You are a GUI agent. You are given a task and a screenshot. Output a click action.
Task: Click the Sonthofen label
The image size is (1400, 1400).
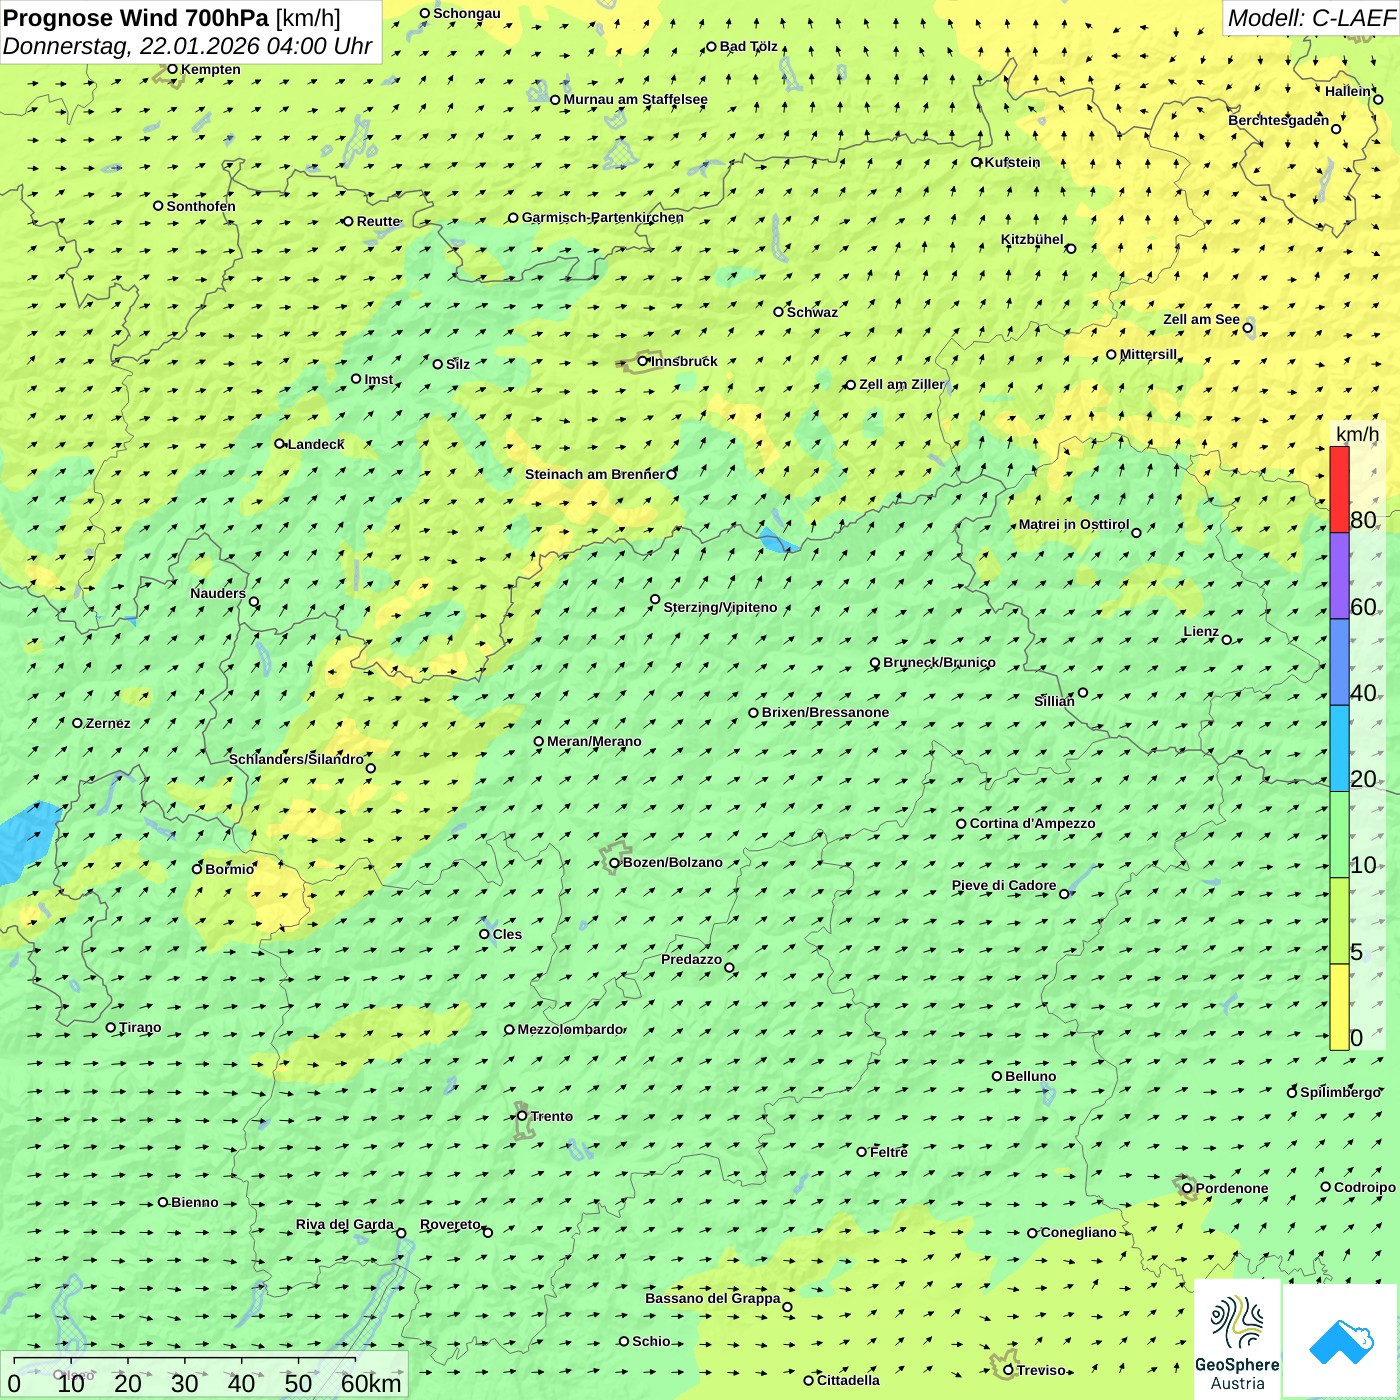tap(201, 206)
